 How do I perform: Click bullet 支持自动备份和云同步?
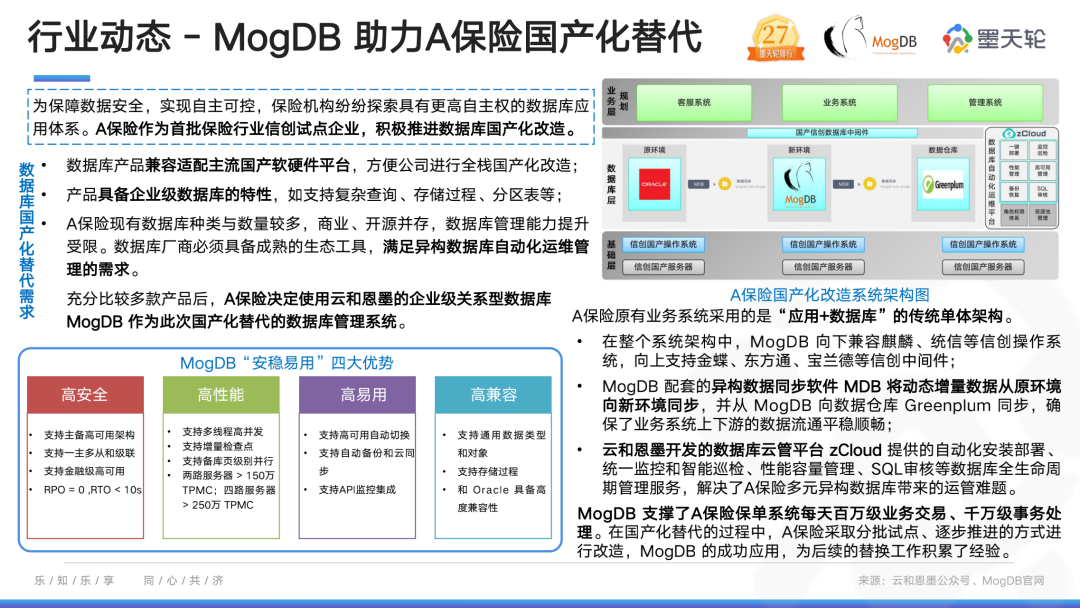click(x=366, y=461)
